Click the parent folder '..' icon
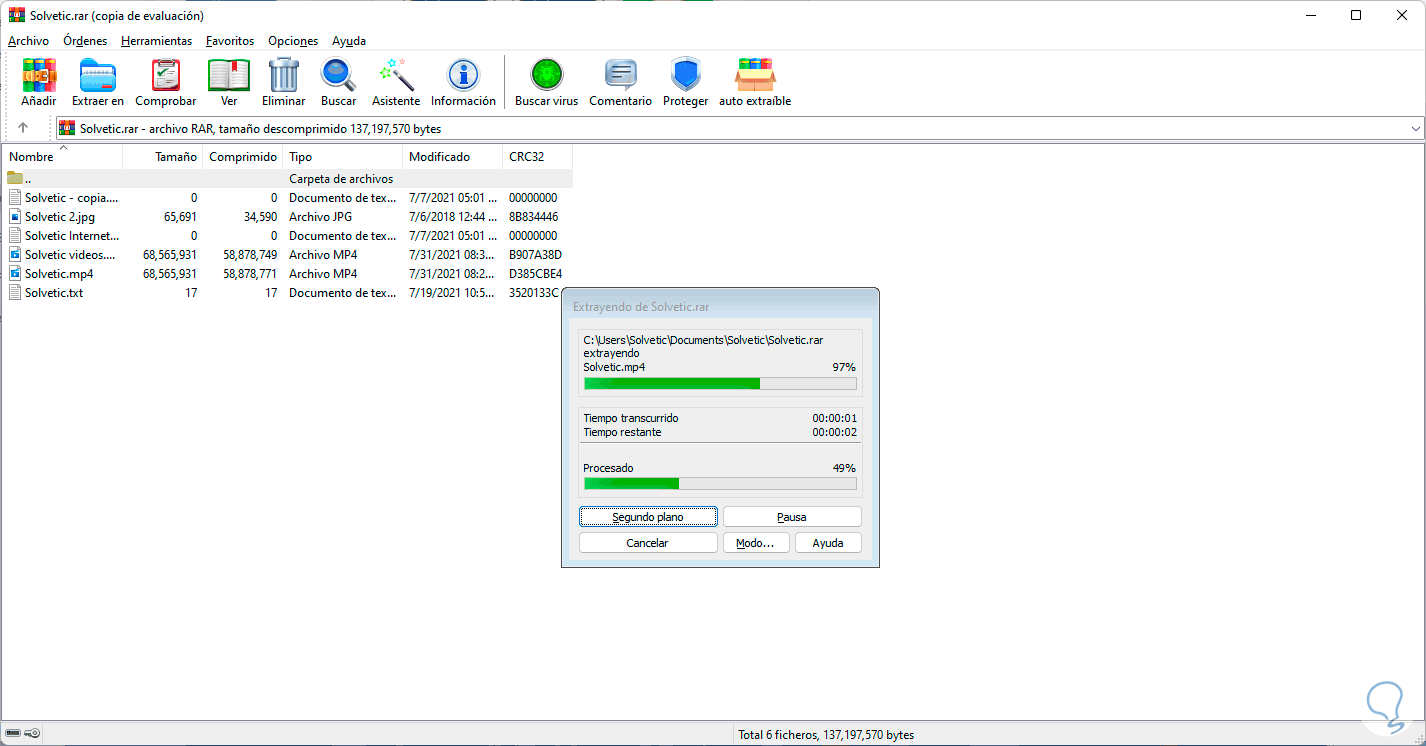This screenshot has width=1426, height=746. tap(15, 178)
